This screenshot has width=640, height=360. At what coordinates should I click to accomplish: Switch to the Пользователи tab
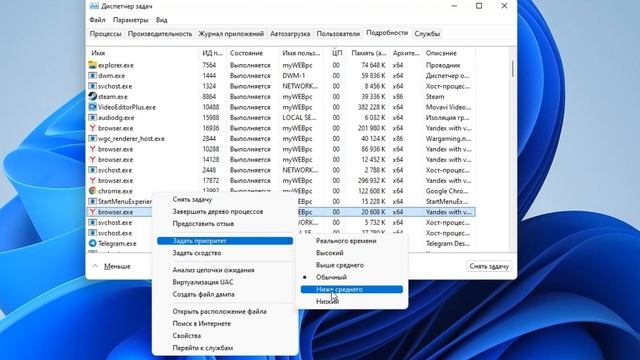pos(338,34)
